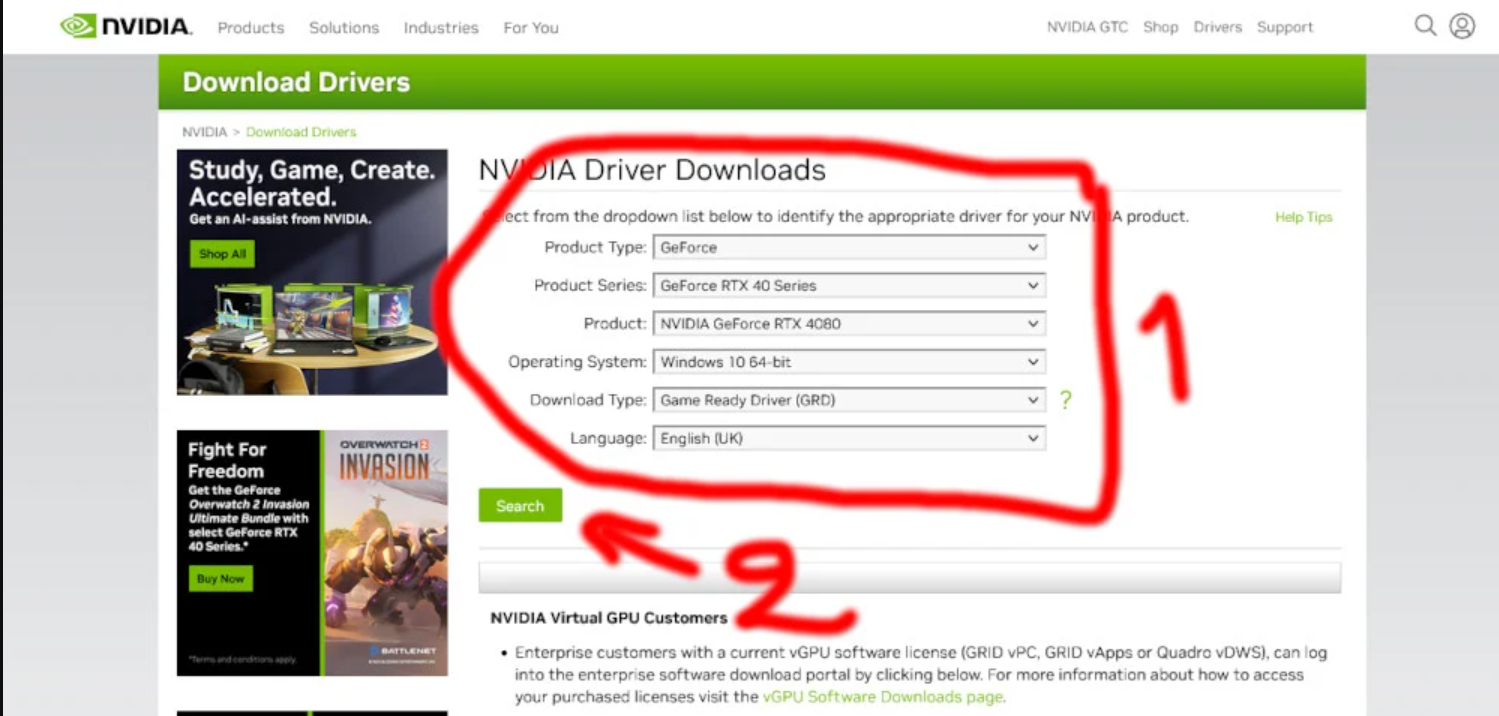
Task: Open the Download Type dropdown
Action: coord(849,400)
